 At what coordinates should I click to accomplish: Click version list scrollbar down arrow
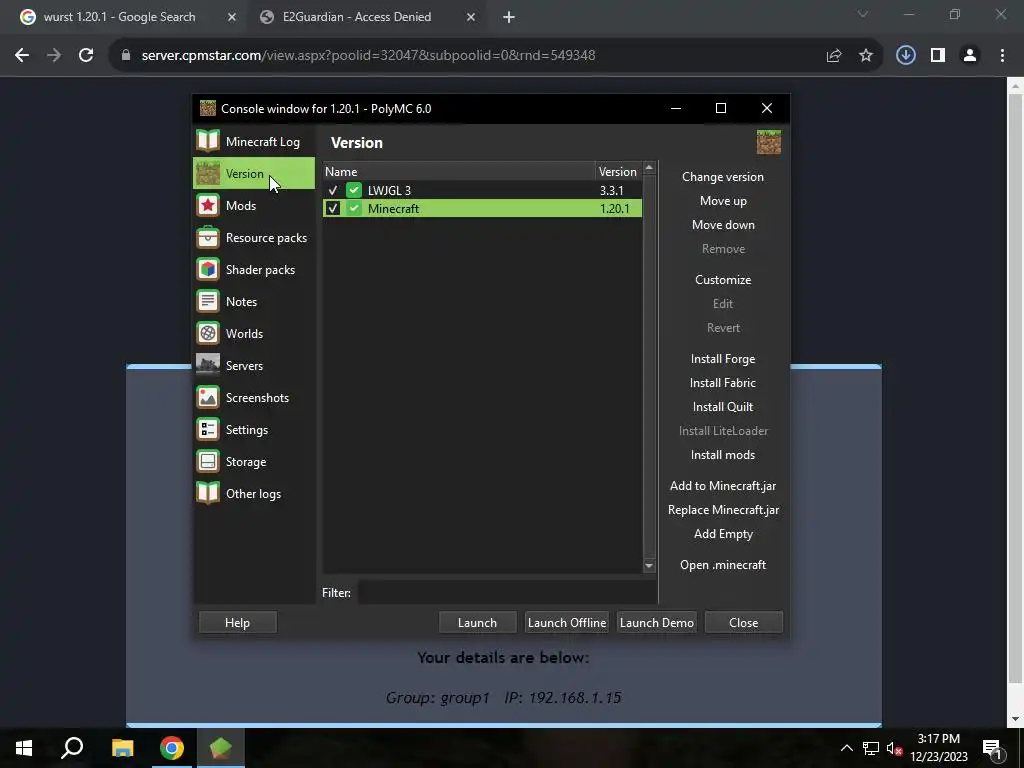649,566
